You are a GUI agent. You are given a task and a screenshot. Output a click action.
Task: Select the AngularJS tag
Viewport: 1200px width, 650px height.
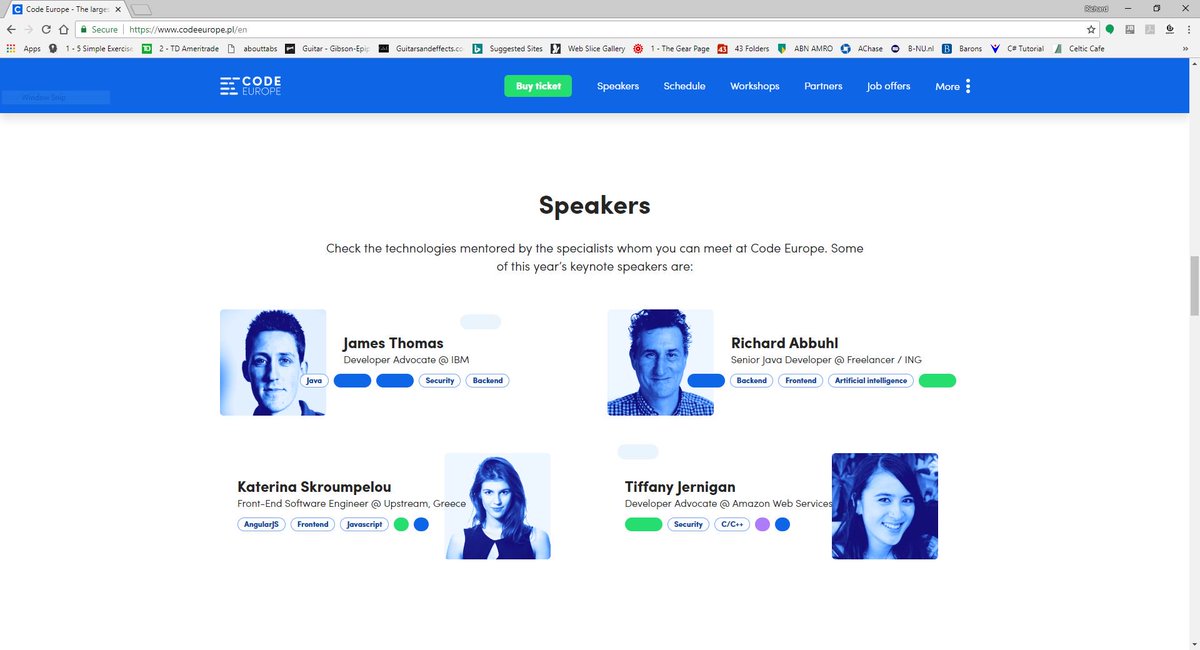(261, 524)
